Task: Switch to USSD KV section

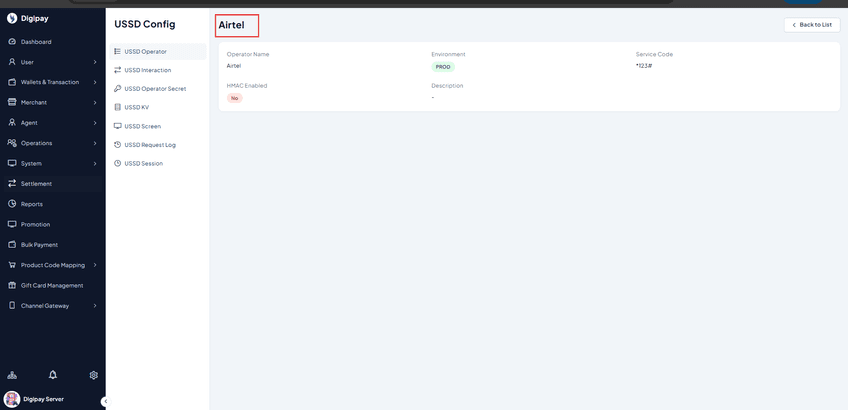Action: click(x=157, y=108)
